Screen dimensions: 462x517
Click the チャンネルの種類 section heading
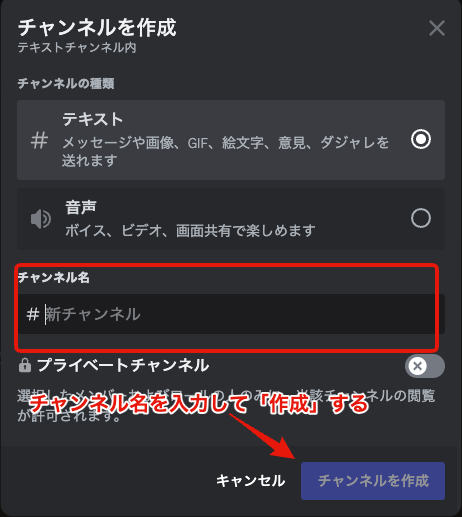pyautogui.click(x=66, y=83)
